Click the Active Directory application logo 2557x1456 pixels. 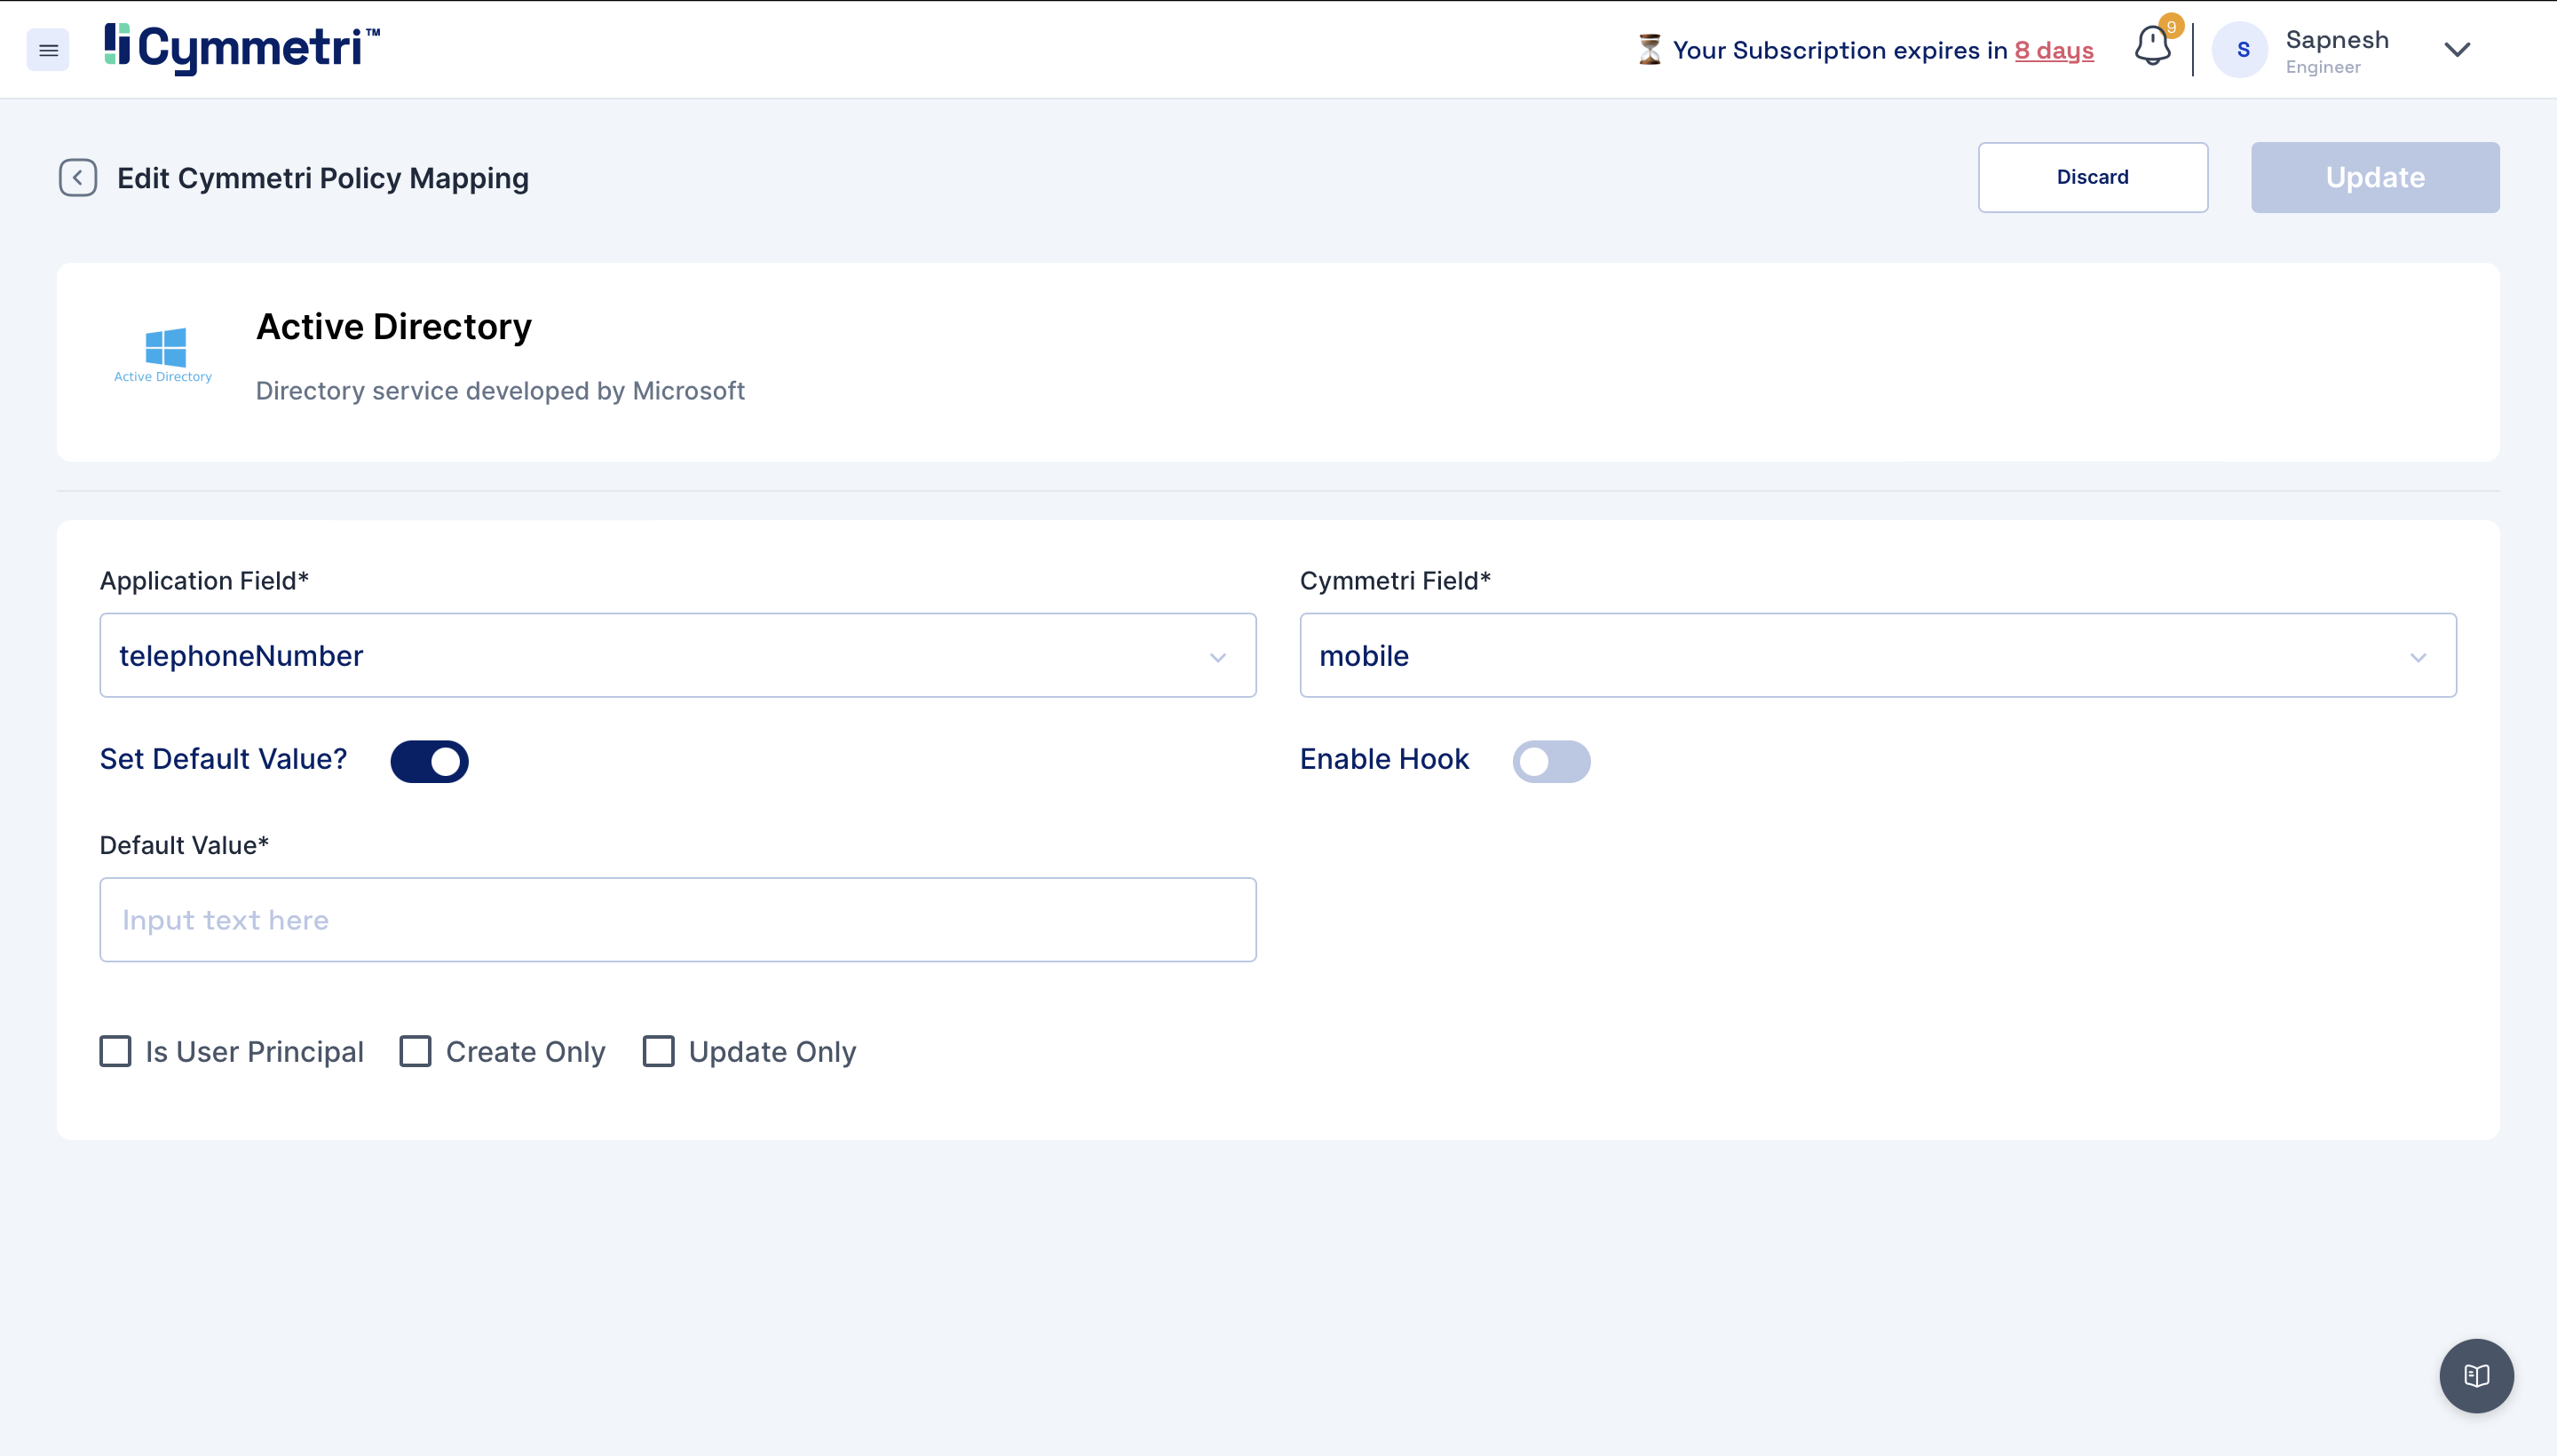pyautogui.click(x=164, y=354)
